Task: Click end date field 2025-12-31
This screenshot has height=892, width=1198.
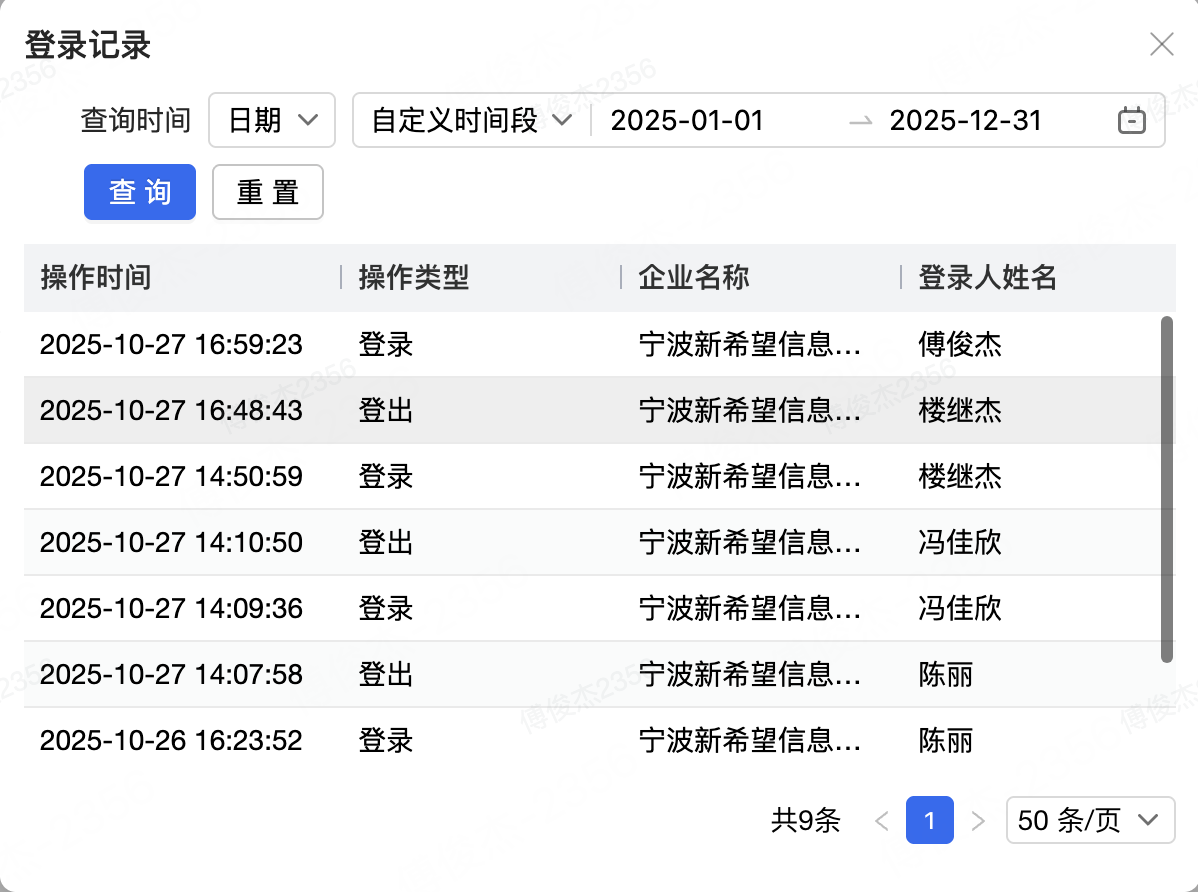Action: 966,121
